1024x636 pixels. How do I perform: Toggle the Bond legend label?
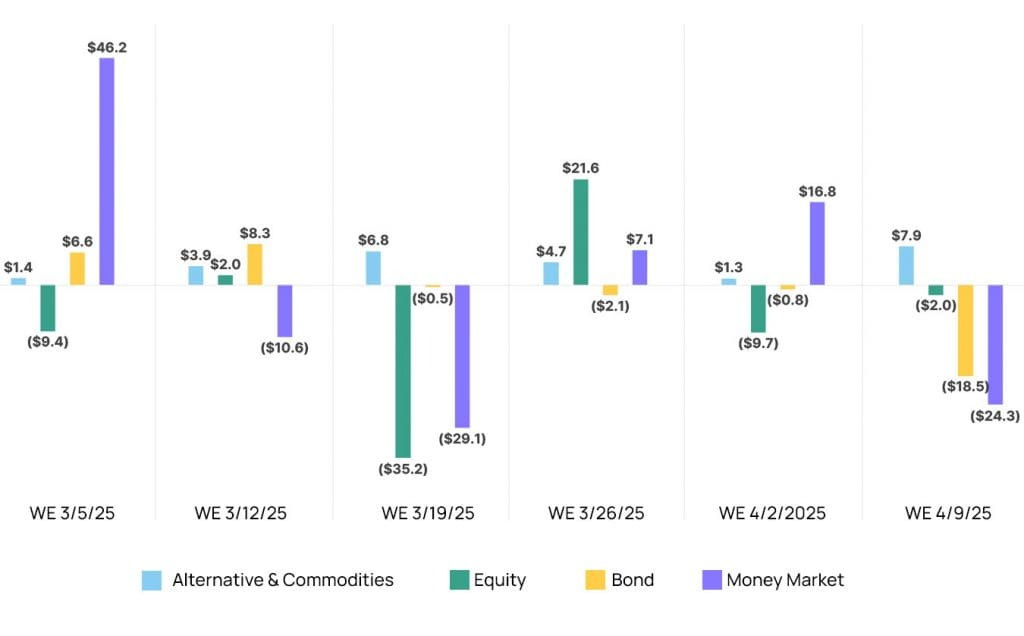point(632,580)
